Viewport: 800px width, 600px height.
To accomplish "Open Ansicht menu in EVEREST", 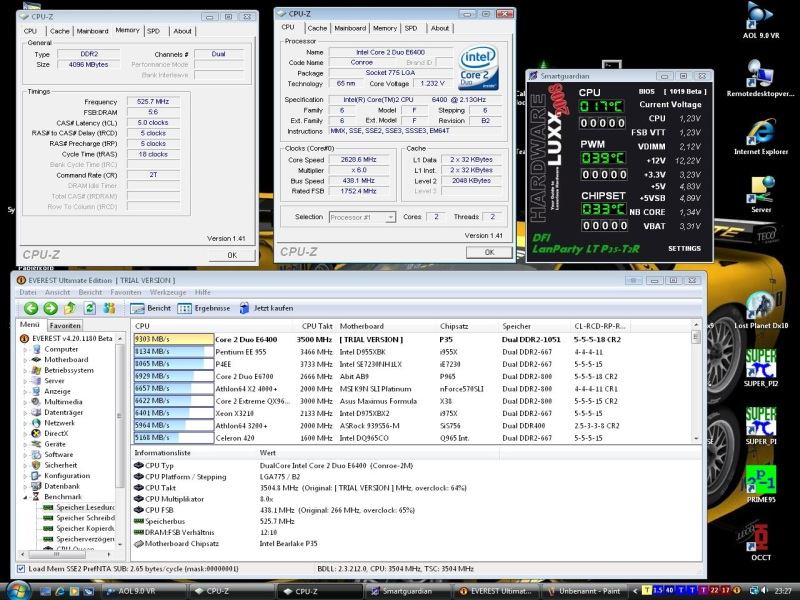I will pos(57,292).
